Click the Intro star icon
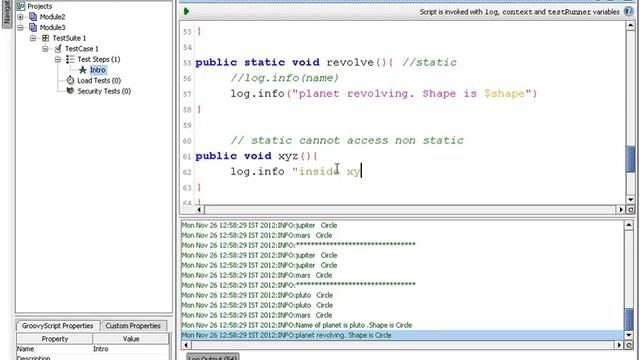The width and height of the screenshot is (640, 360). [83, 70]
